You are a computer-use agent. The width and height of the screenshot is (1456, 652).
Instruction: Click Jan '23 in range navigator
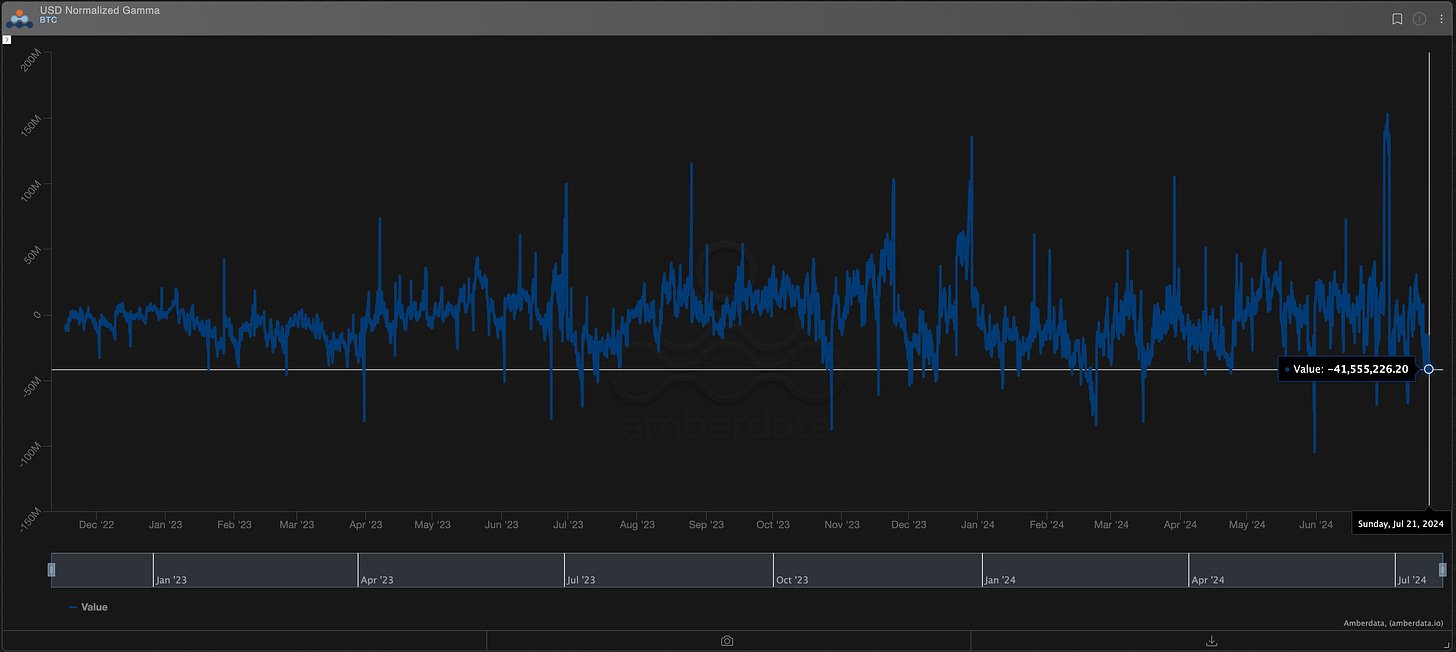[x=170, y=580]
